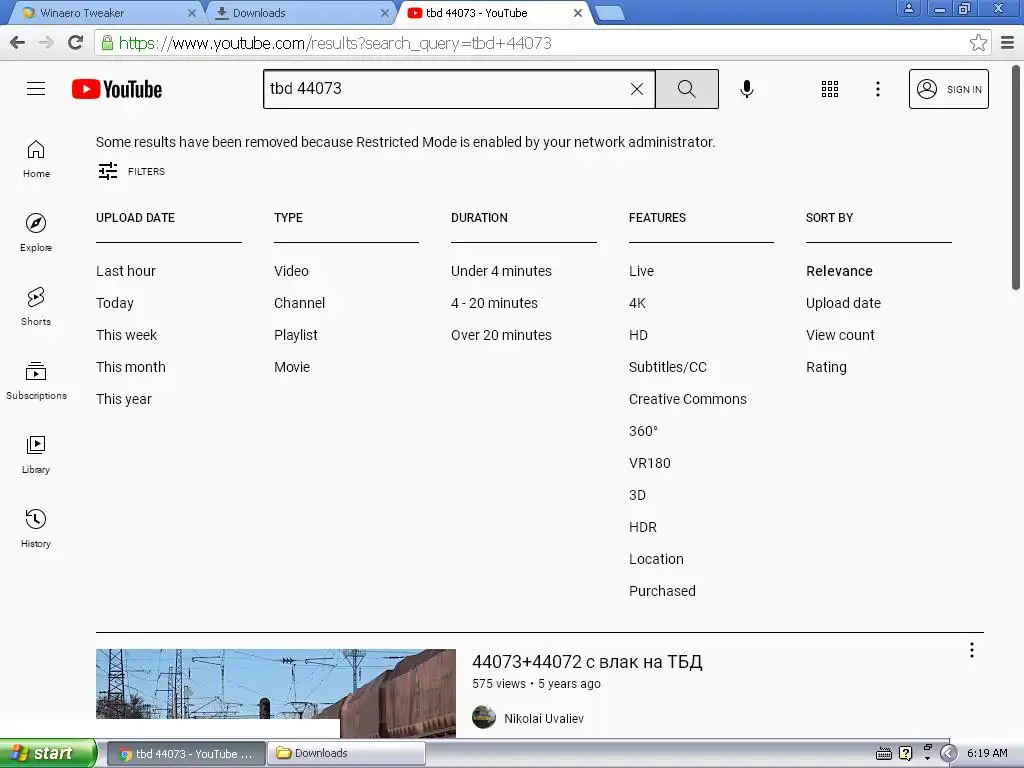Filter by This year

pyautogui.click(x=124, y=399)
